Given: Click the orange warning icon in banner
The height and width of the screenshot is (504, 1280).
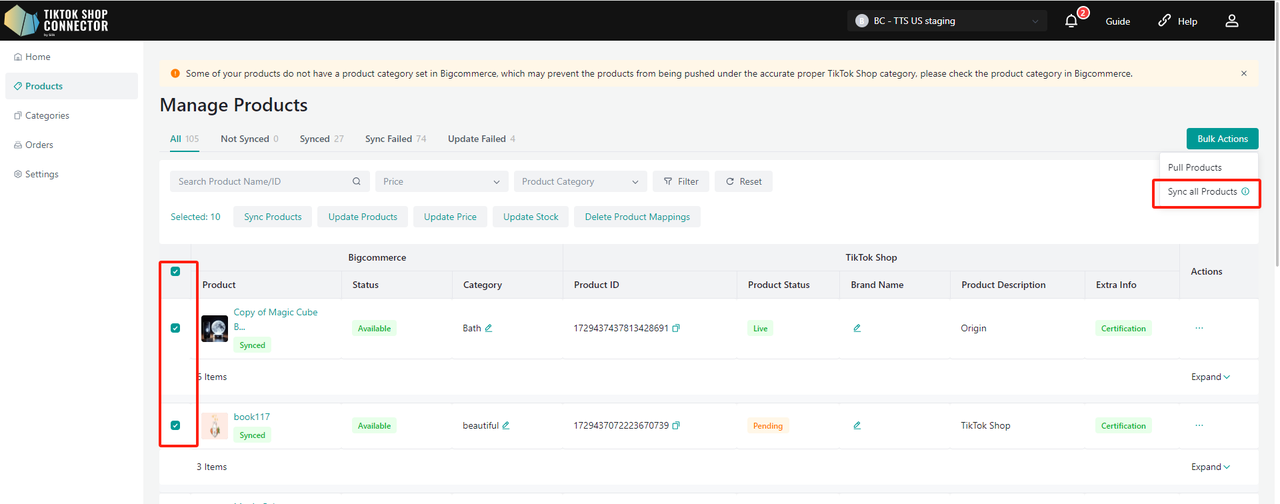Looking at the screenshot, I should (176, 74).
